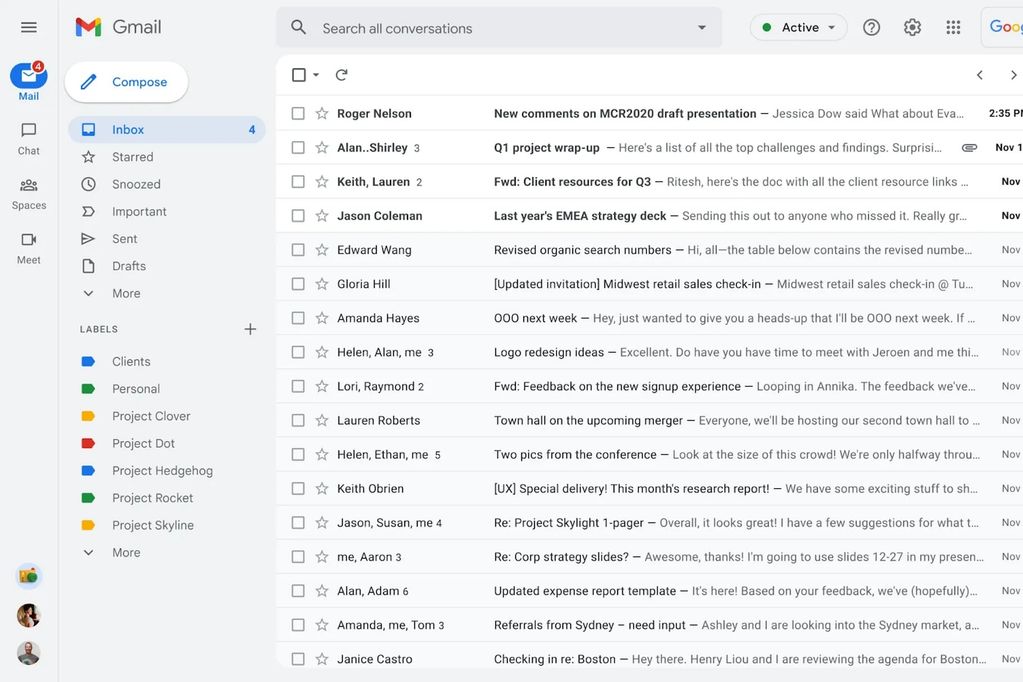This screenshot has height=682, width=1023.
Task: Click the attachment paperclip on Alan..Shirley's email
Action: [x=968, y=147]
